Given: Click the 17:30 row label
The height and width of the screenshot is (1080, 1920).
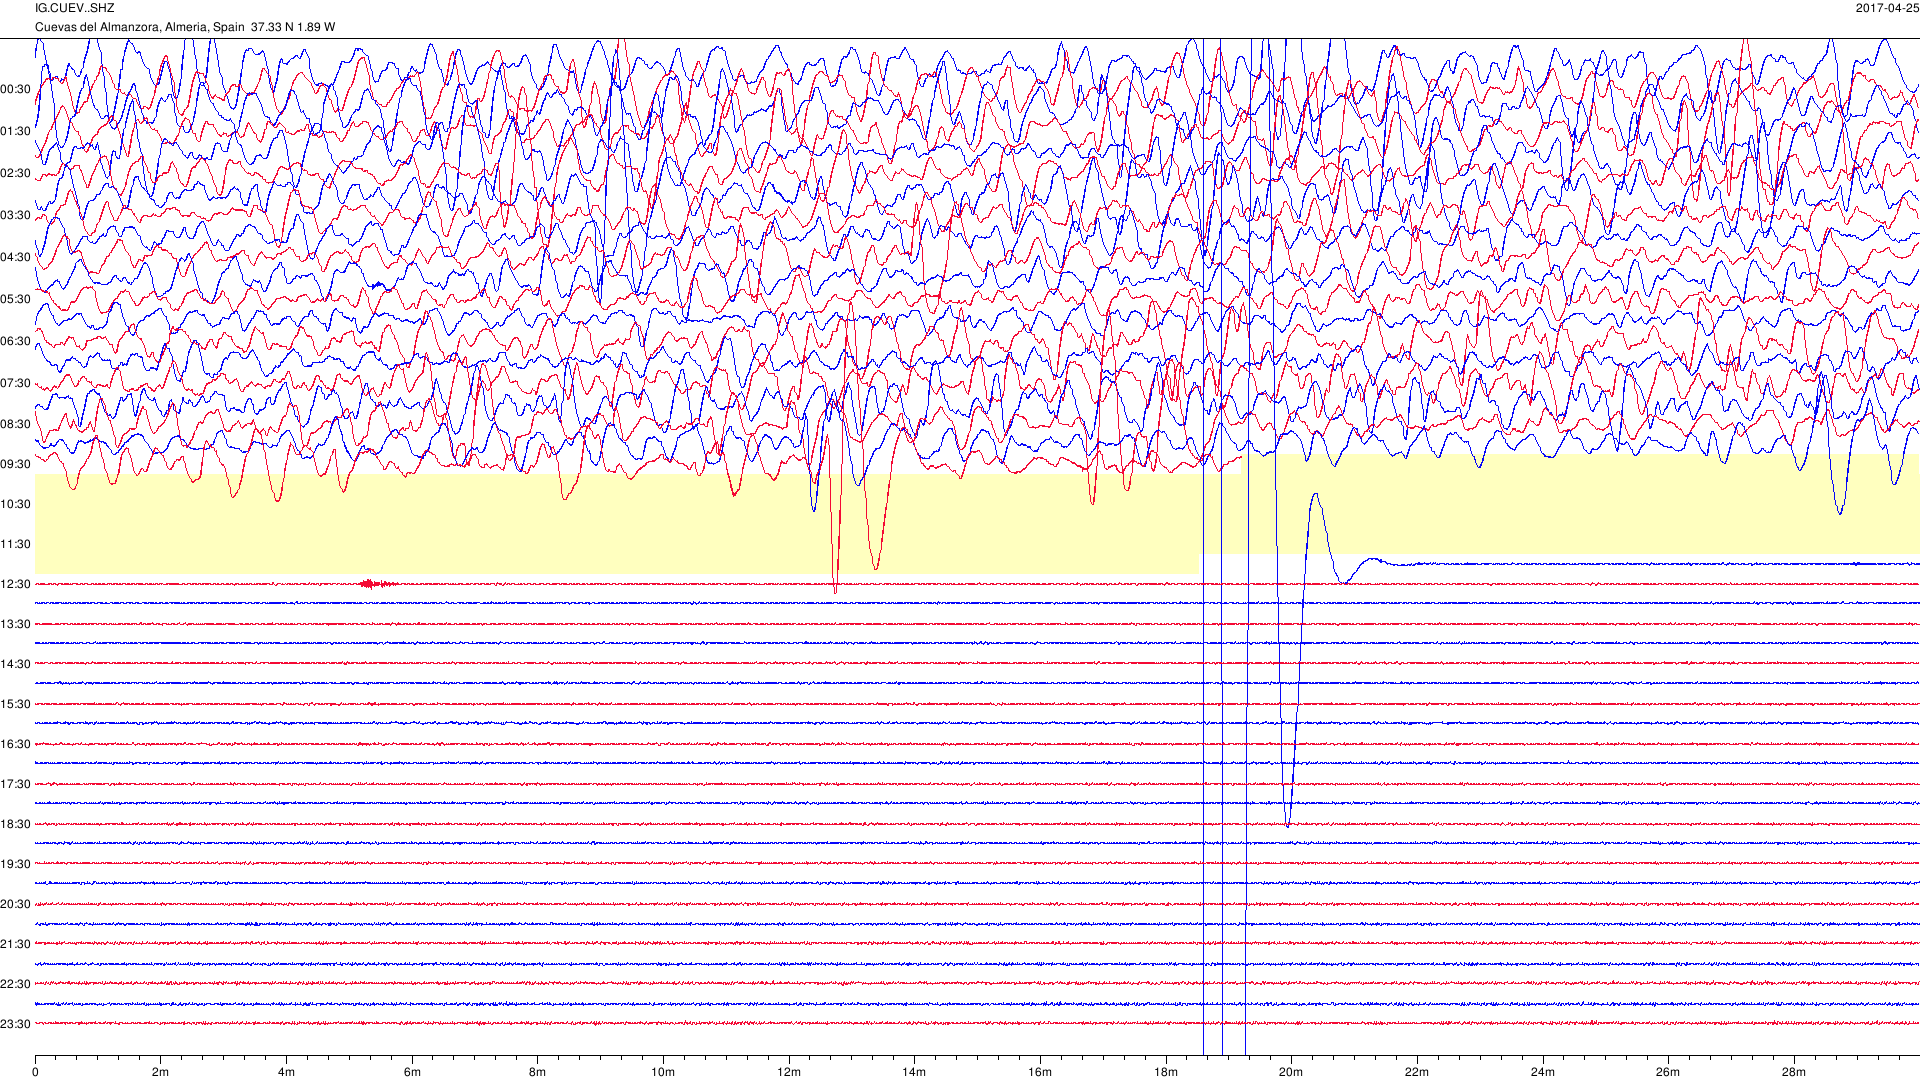Looking at the screenshot, I should pyautogui.click(x=15, y=785).
